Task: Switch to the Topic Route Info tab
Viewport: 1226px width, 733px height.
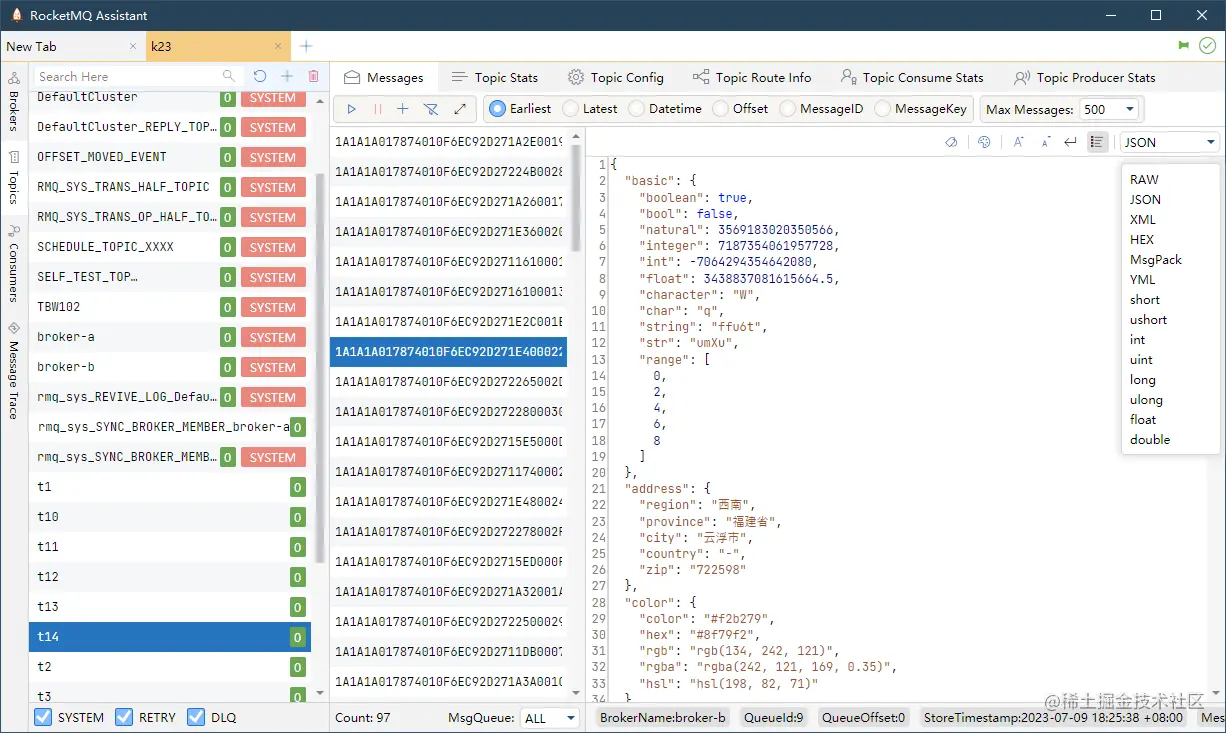Action: pos(751,77)
